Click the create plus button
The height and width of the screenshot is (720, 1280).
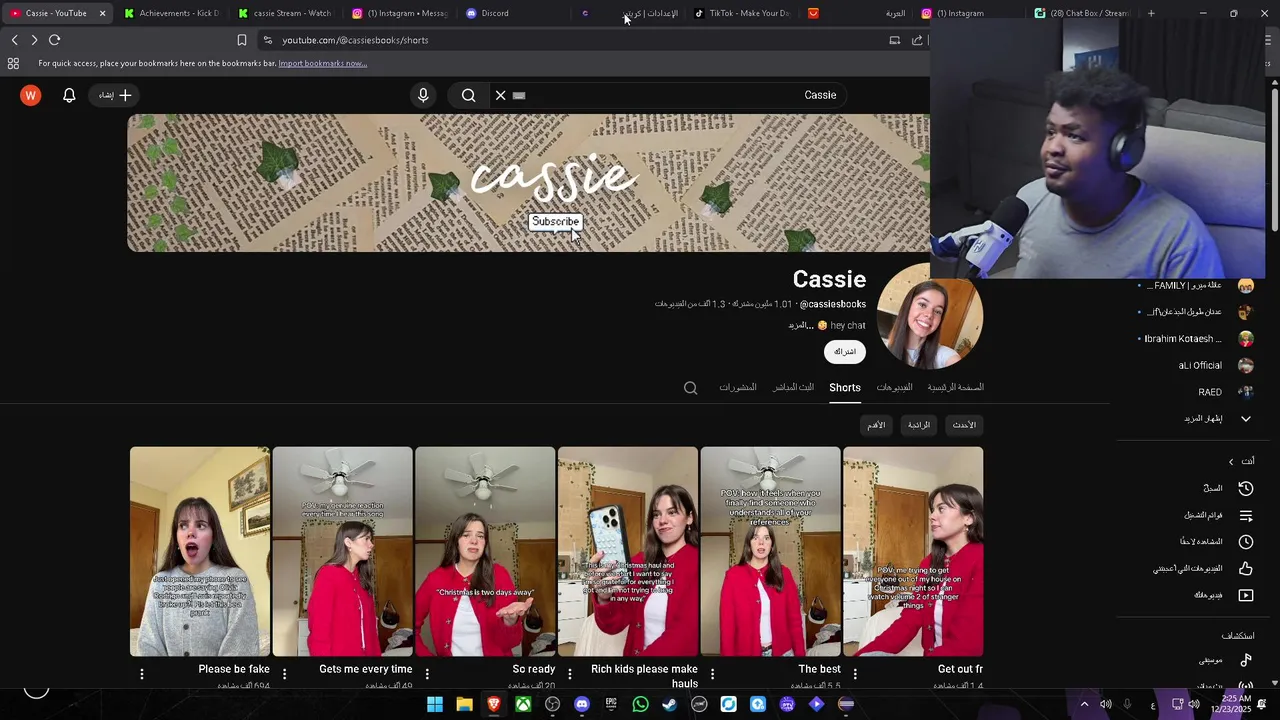tap(115, 95)
